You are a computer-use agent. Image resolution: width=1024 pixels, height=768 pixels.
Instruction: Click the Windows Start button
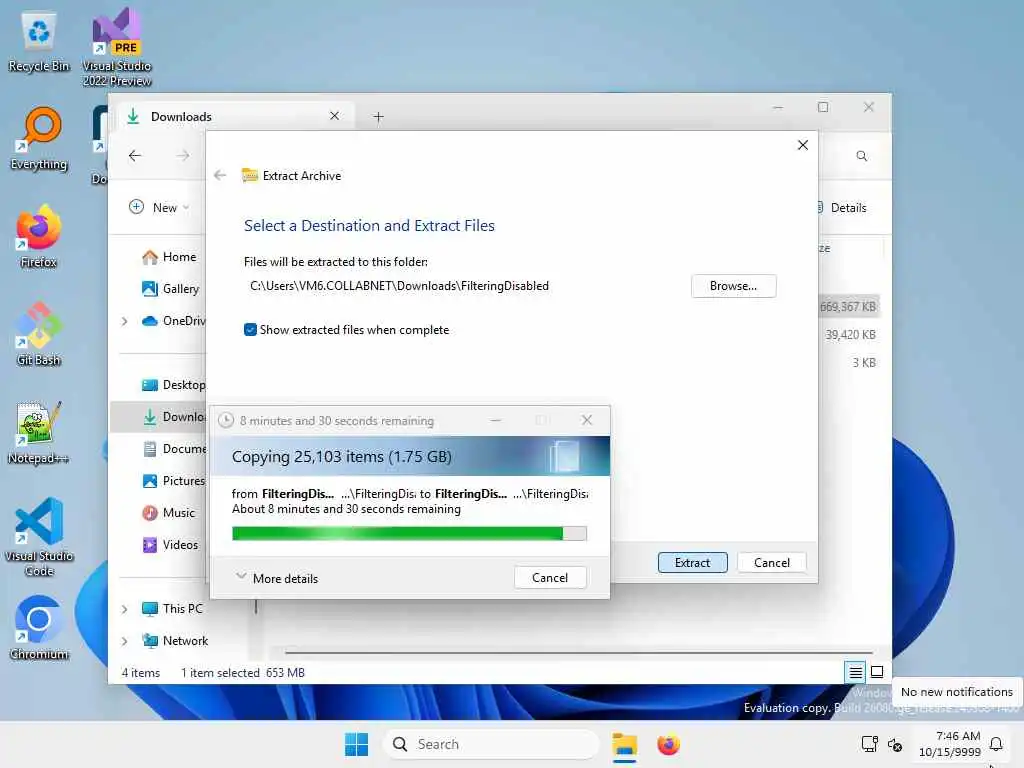click(x=357, y=744)
